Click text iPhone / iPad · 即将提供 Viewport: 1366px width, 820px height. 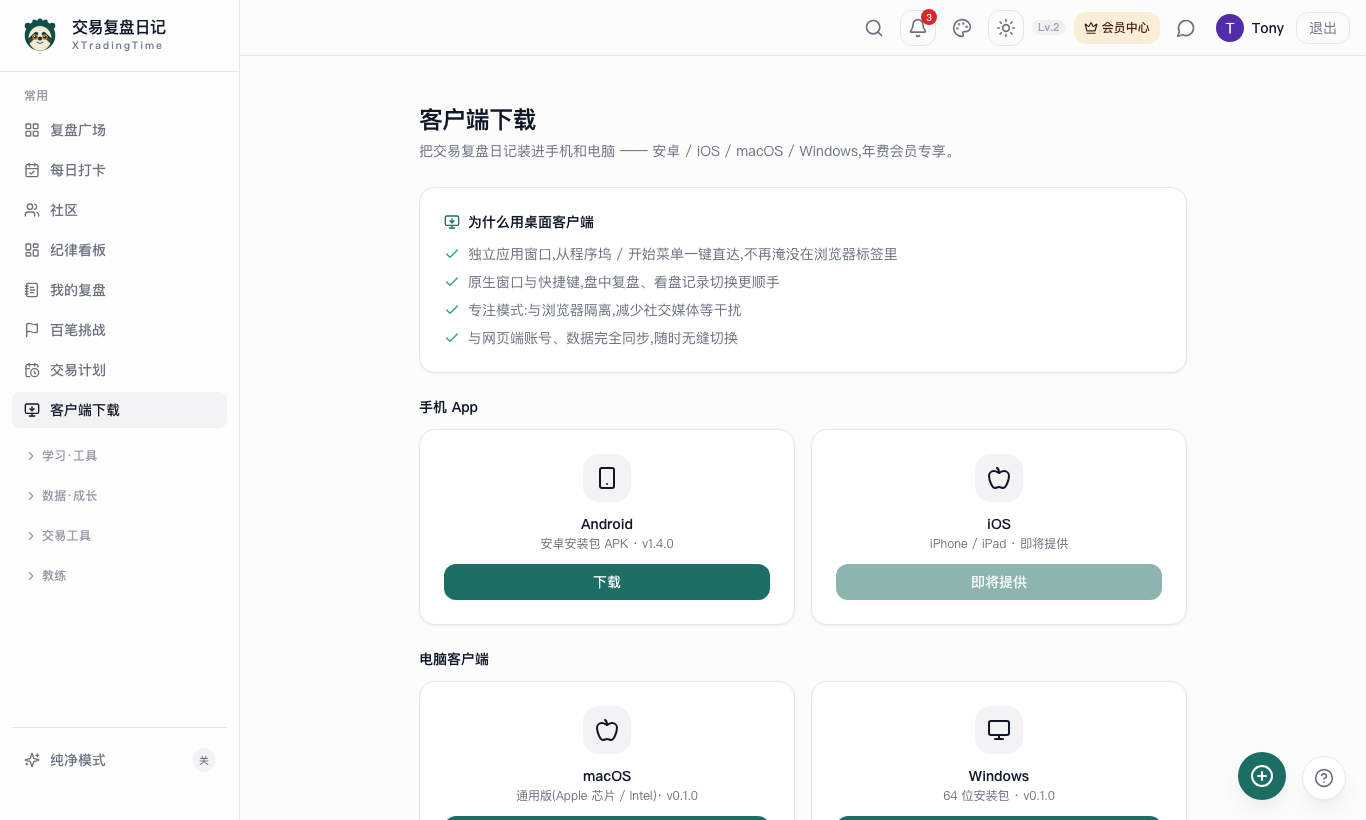point(999,544)
